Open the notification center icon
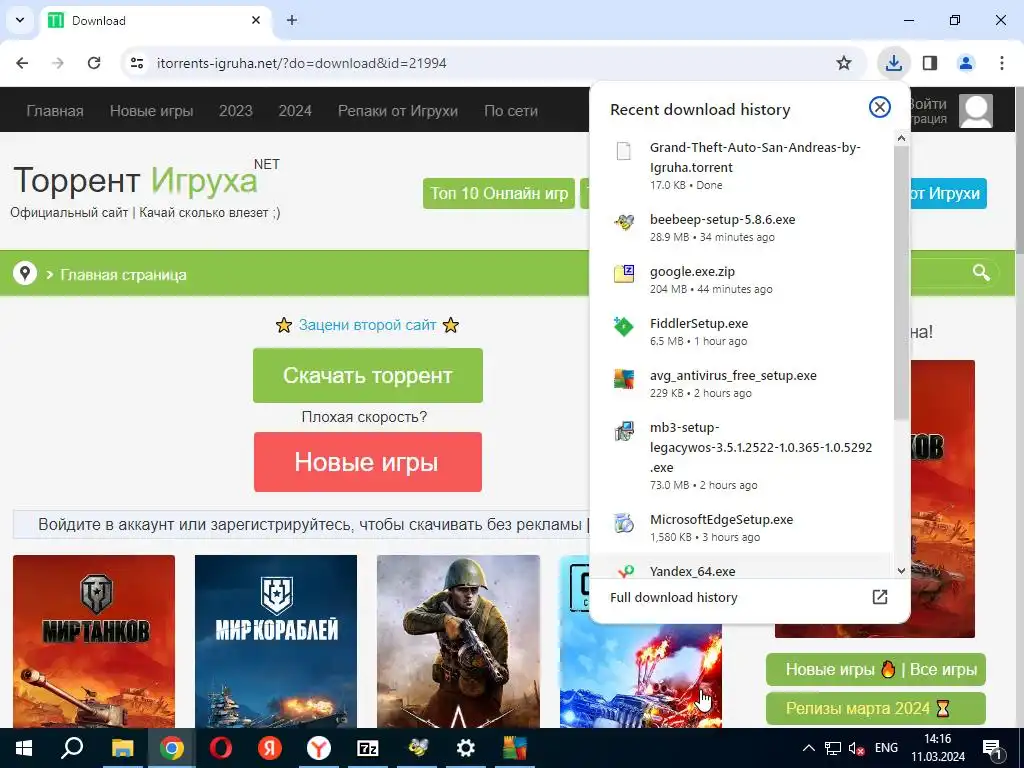Screen dimensions: 1024x768 point(992,748)
